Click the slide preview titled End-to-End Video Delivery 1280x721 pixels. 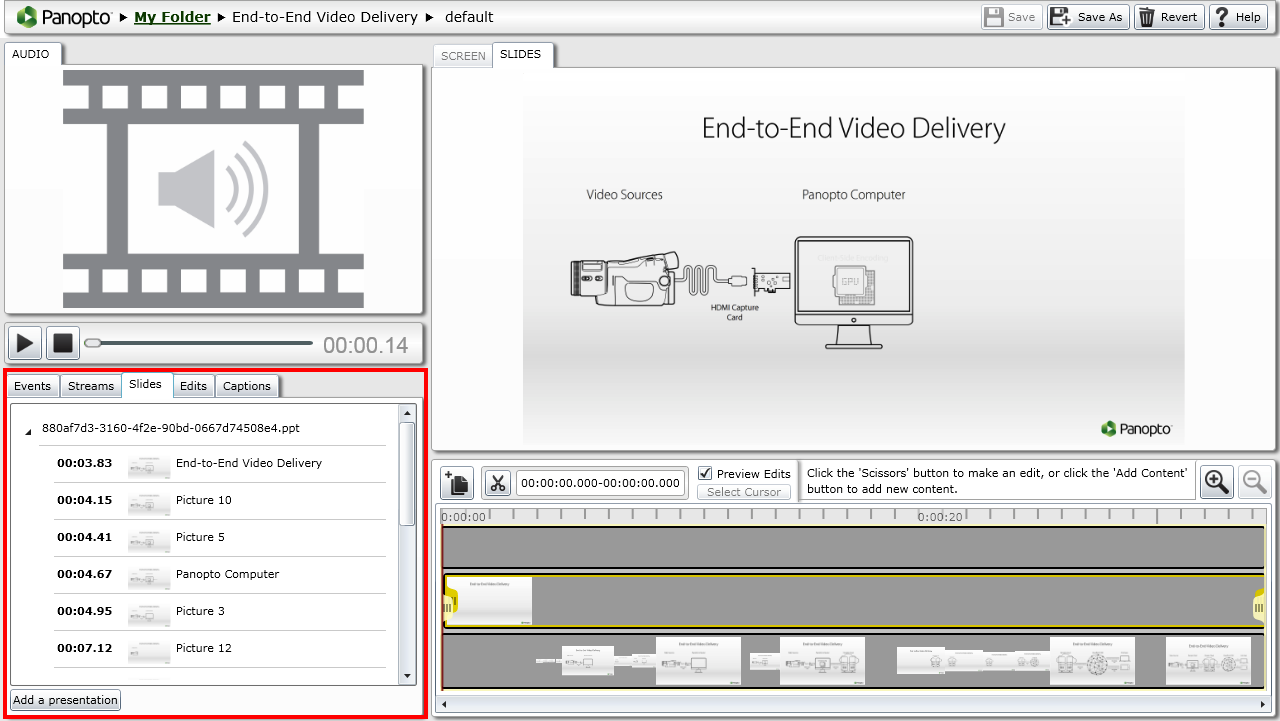853,259
